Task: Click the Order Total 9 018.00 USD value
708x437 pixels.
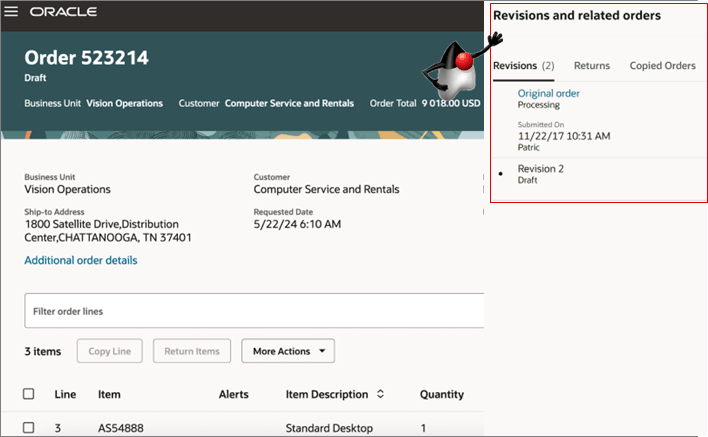Action: (451, 103)
